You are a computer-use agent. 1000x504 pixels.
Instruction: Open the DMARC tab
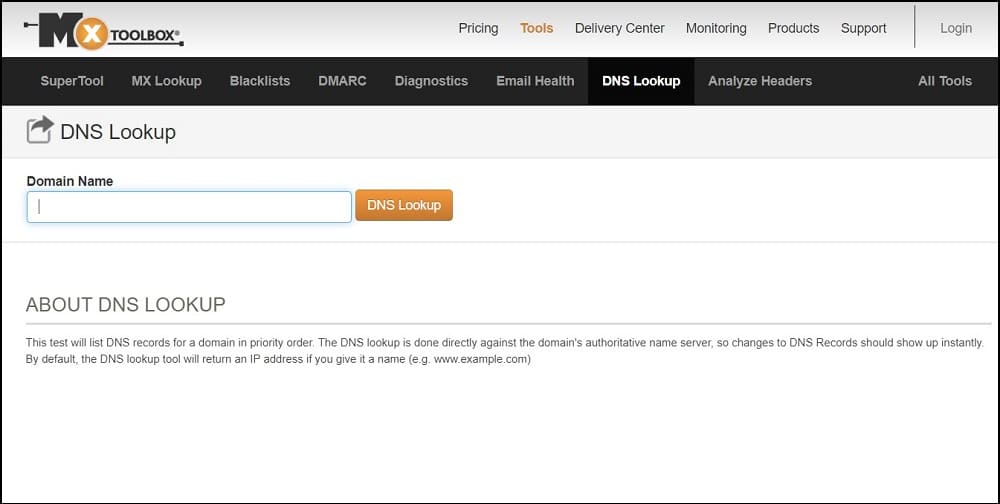click(342, 81)
